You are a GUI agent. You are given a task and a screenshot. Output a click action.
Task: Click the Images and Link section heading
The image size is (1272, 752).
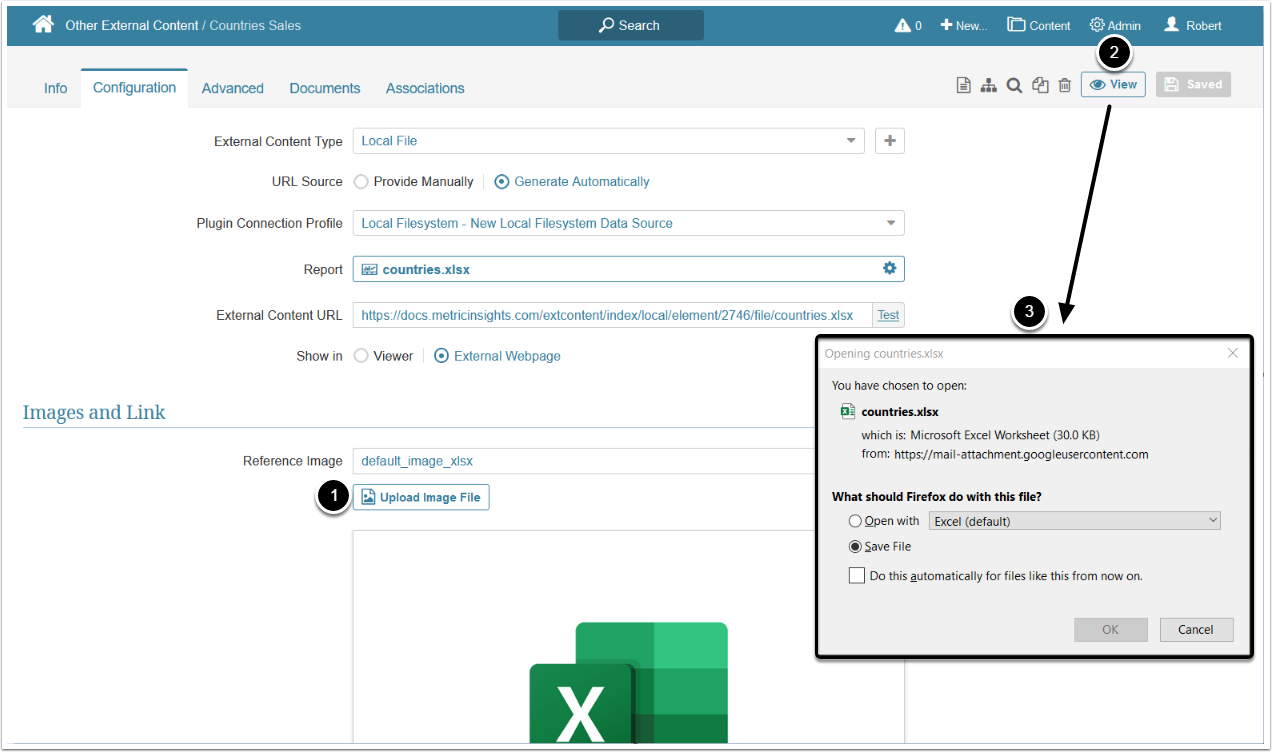point(94,412)
